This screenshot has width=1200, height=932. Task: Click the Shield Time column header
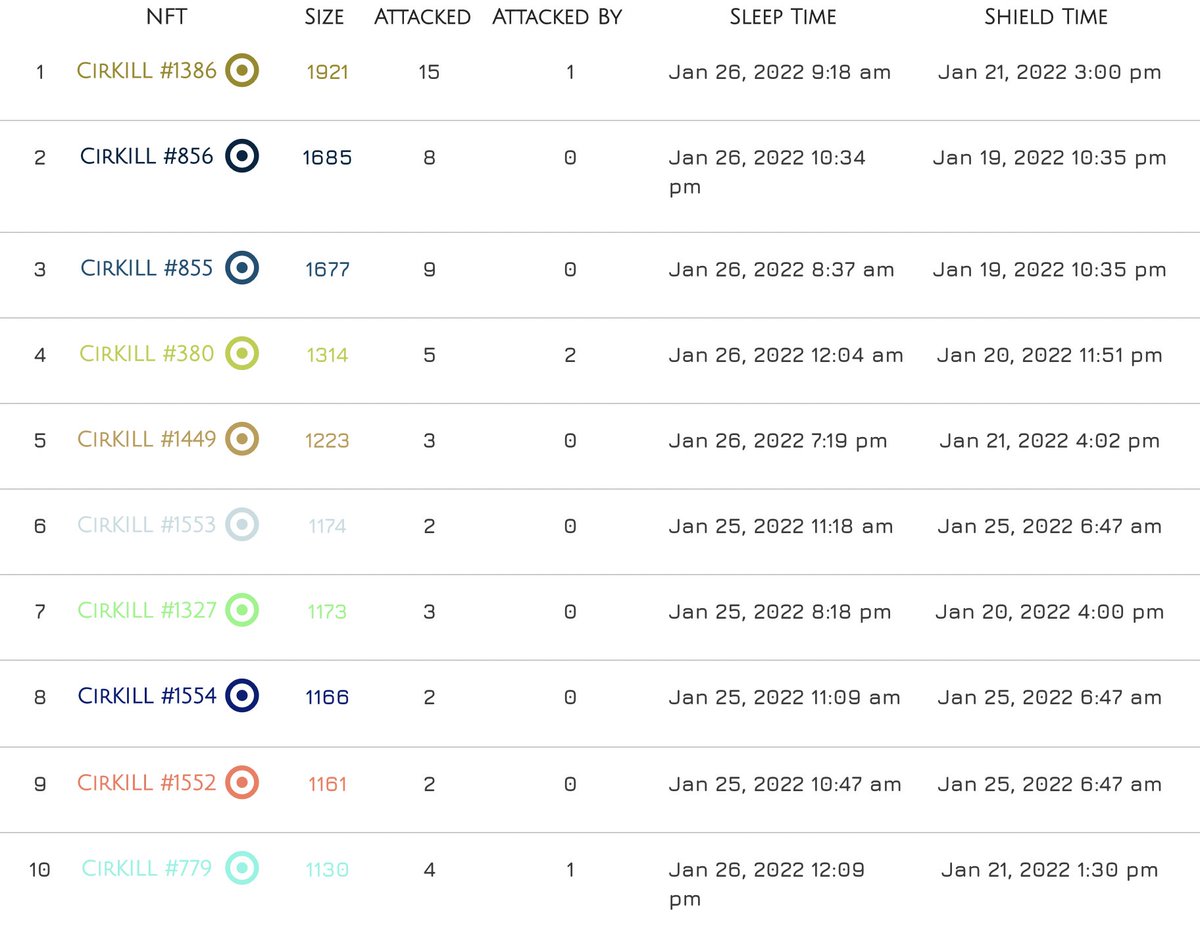pos(1046,17)
